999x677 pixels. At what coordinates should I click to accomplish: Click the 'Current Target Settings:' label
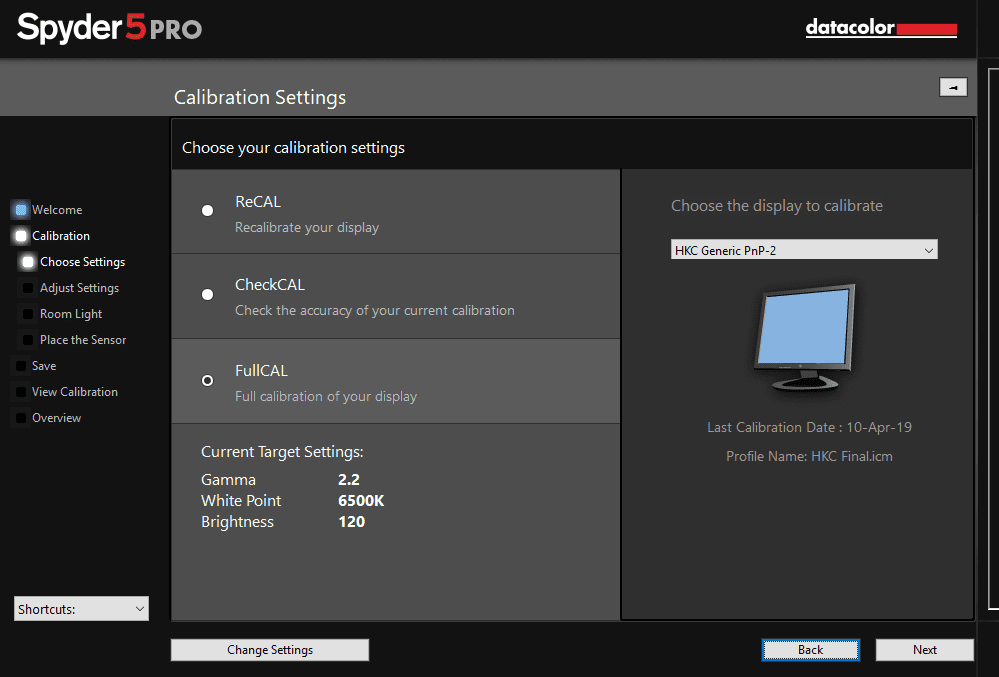click(282, 452)
